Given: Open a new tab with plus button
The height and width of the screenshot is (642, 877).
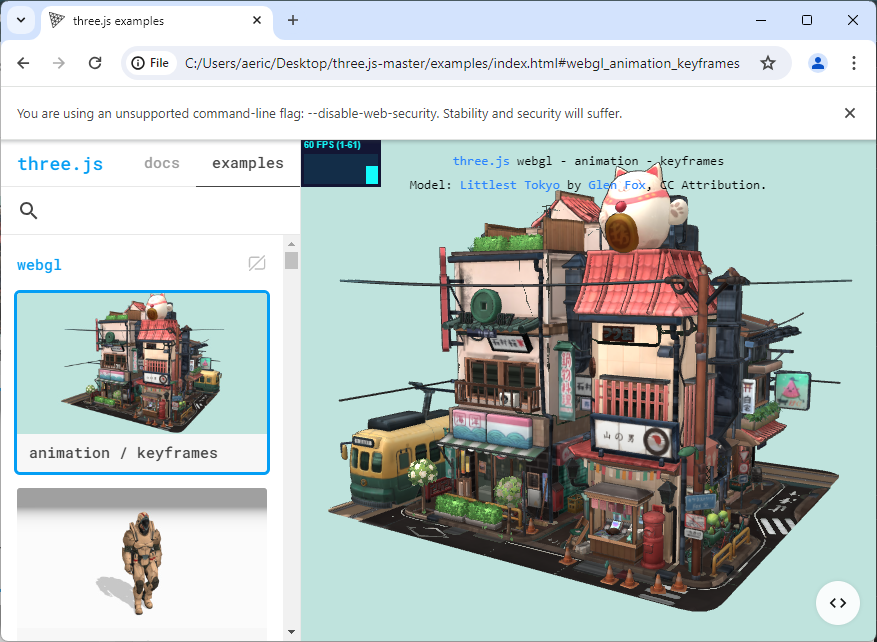Looking at the screenshot, I should [x=293, y=21].
